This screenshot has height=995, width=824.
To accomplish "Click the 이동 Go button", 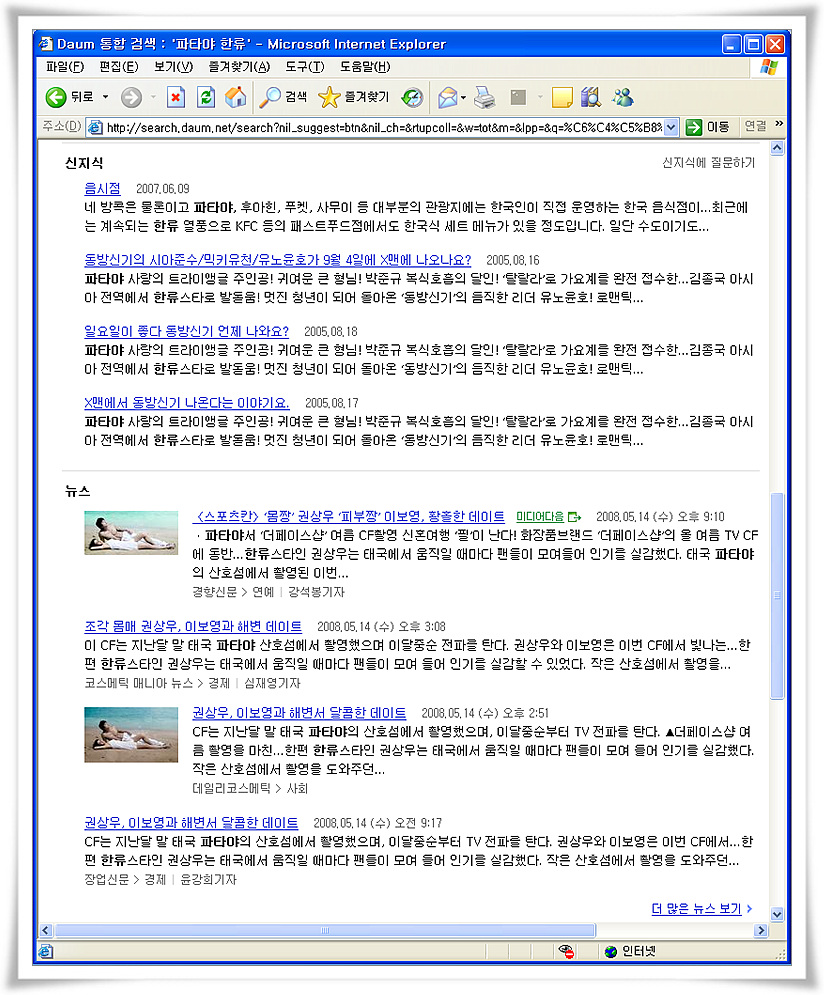I will pyautogui.click(x=708, y=127).
